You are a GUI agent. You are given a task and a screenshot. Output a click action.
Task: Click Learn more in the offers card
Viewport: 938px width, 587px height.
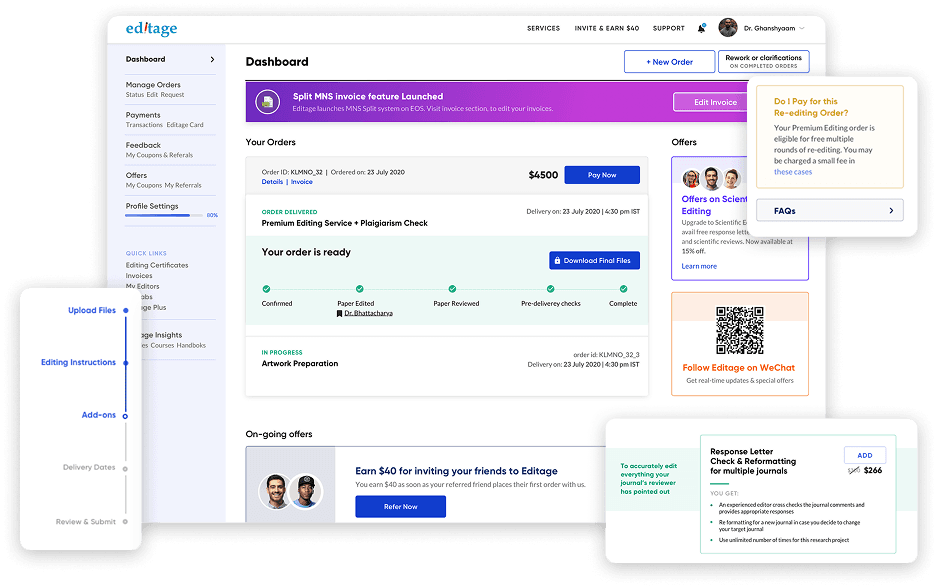coord(699,266)
